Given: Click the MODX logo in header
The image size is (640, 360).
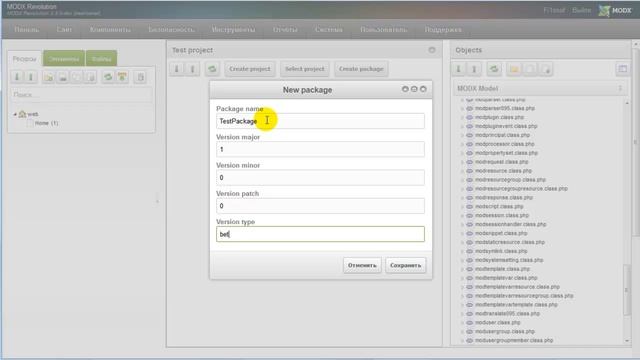Looking at the screenshot, I should [x=615, y=11].
